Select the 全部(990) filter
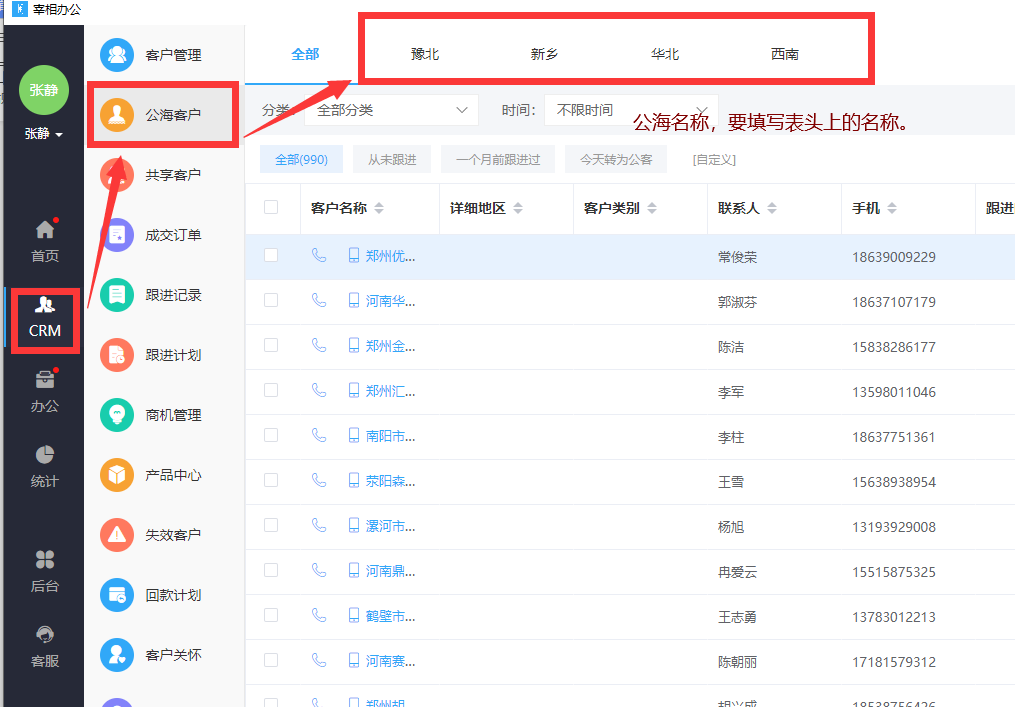1015x707 pixels. tap(301, 159)
